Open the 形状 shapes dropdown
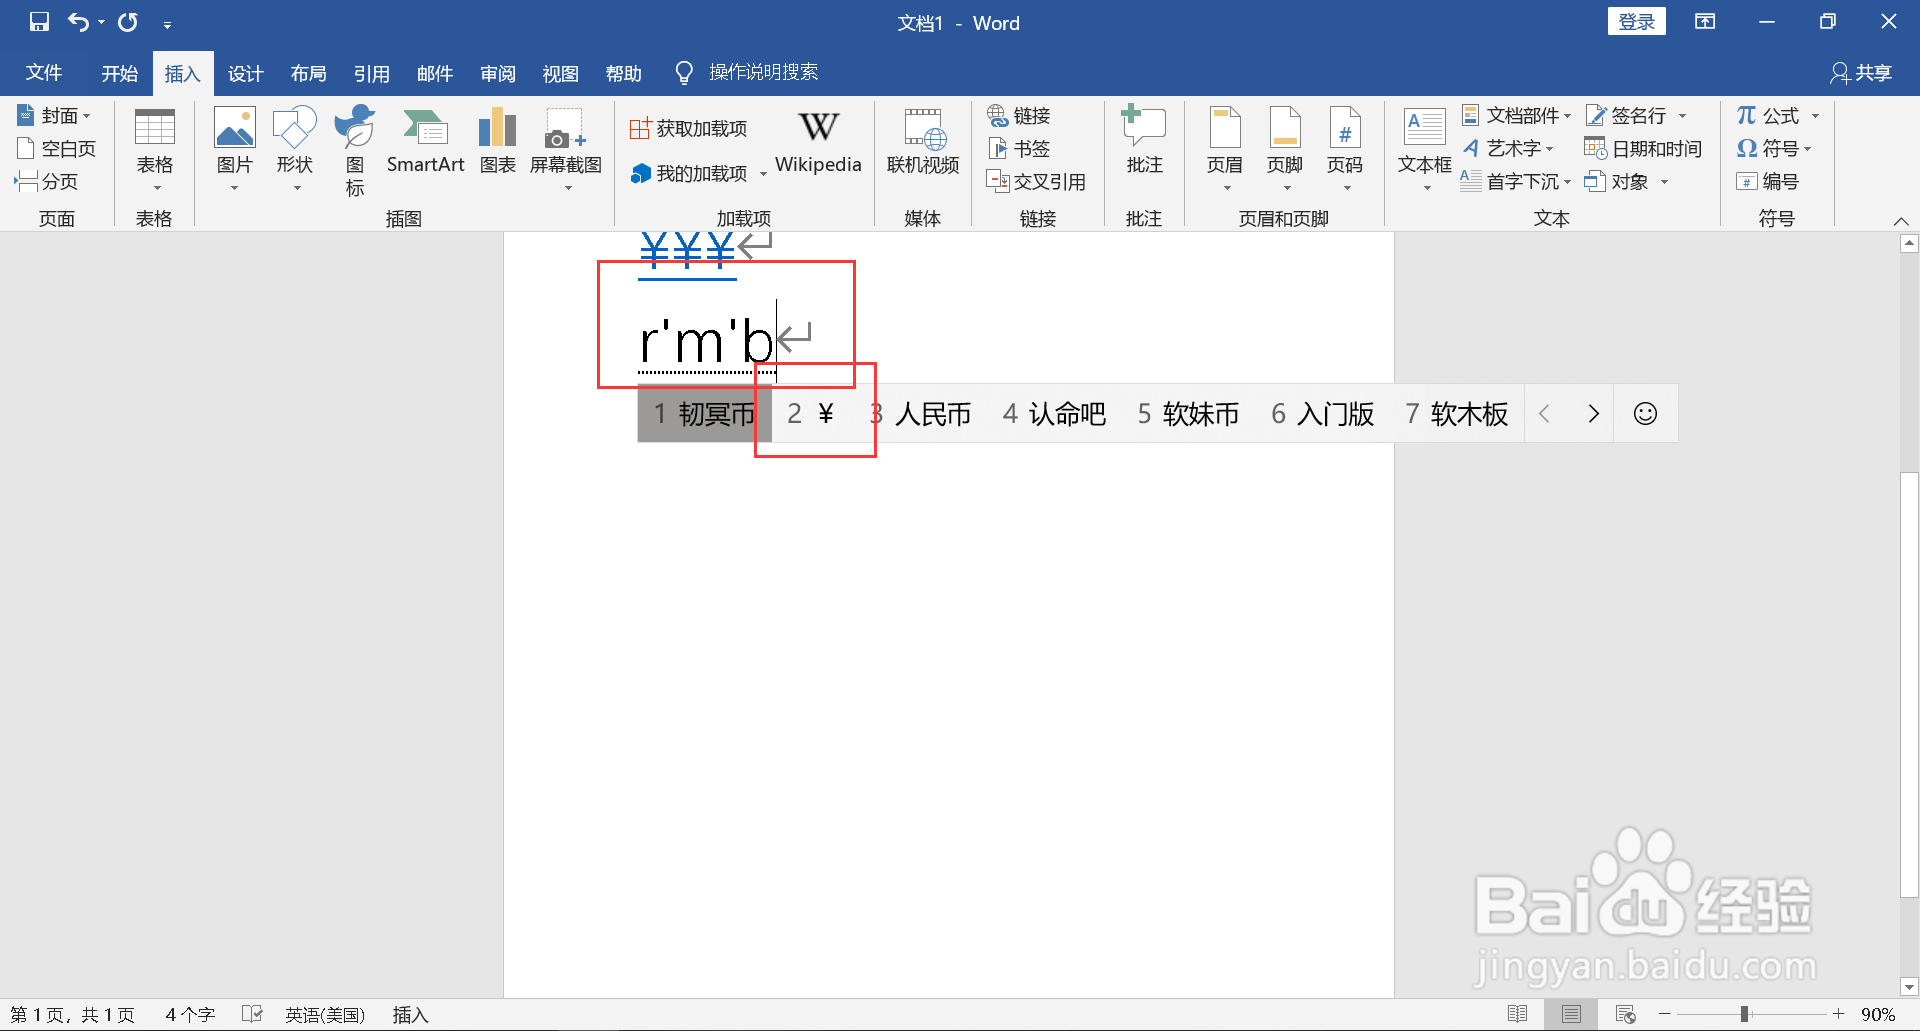This screenshot has height=1031, width=1920. [294, 148]
